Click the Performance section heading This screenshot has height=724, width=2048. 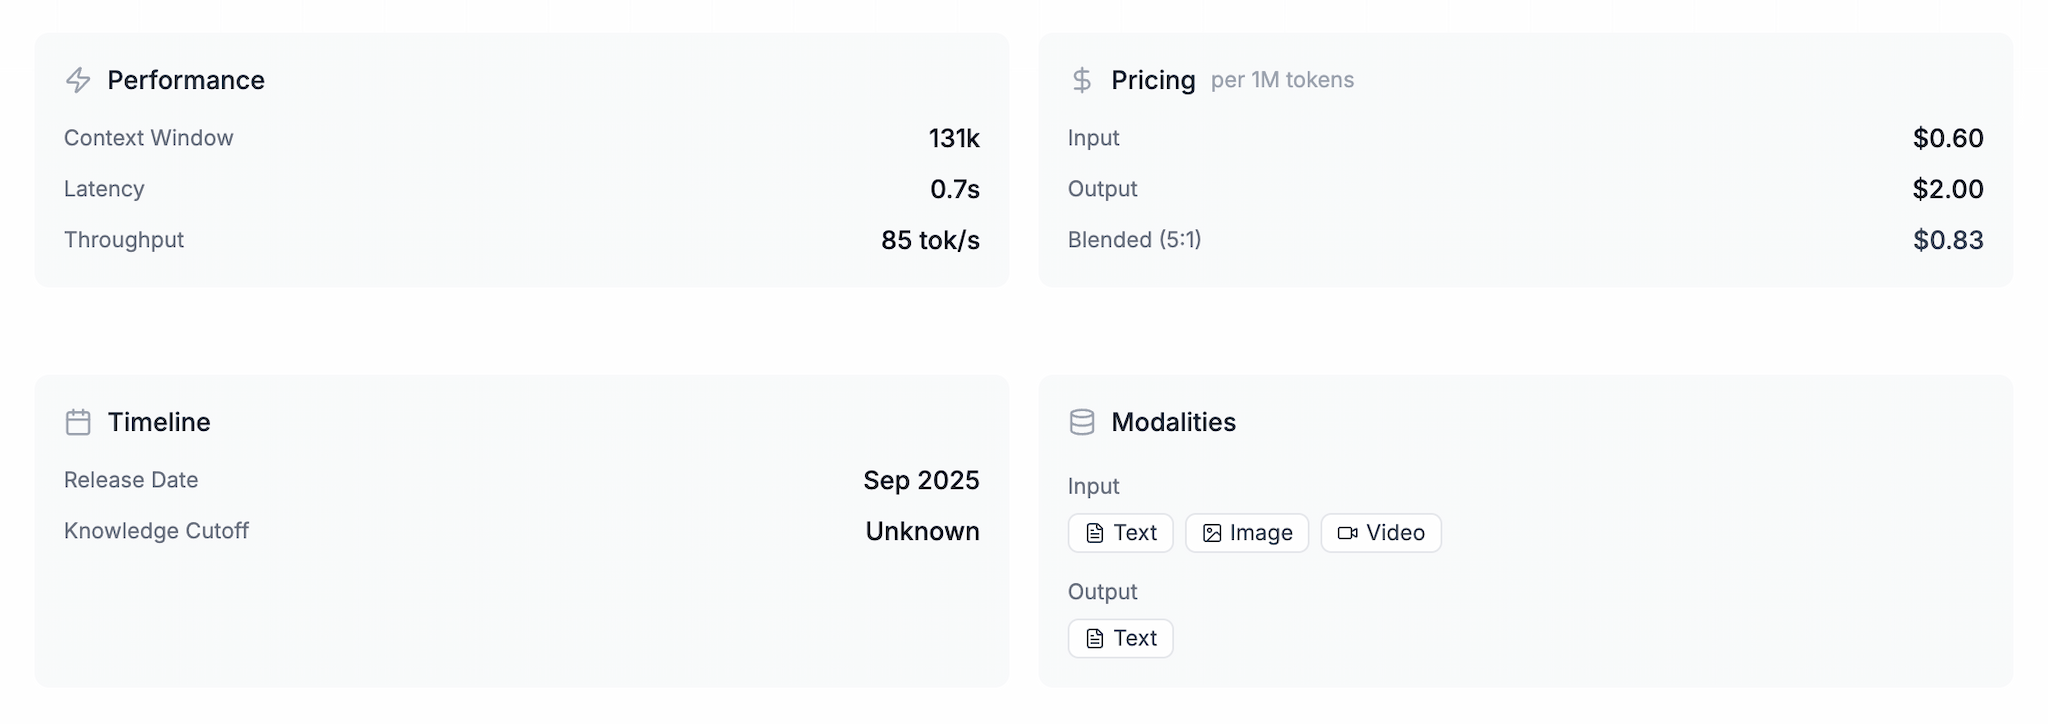[186, 80]
